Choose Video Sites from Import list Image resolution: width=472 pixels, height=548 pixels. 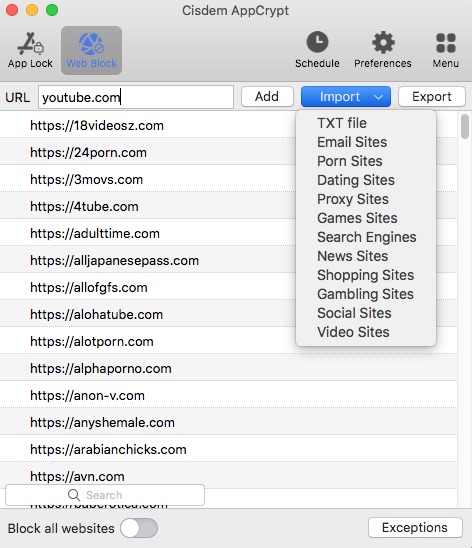(x=353, y=332)
